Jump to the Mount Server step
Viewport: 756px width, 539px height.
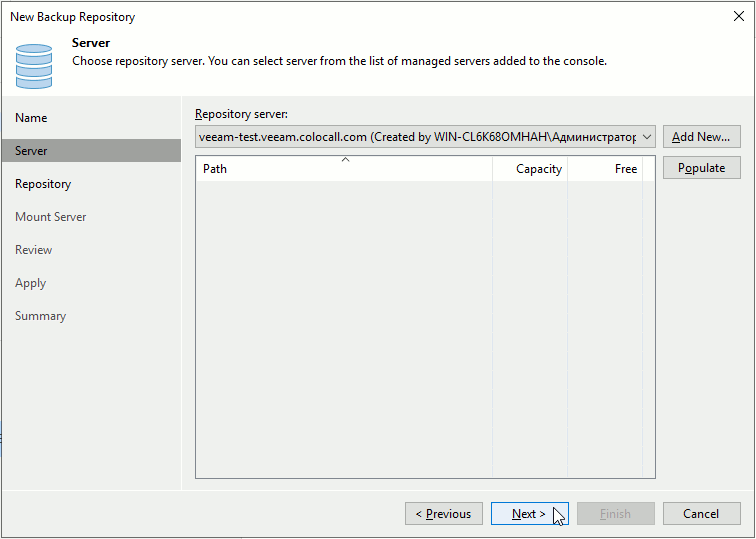pyautogui.click(x=50, y=217)
